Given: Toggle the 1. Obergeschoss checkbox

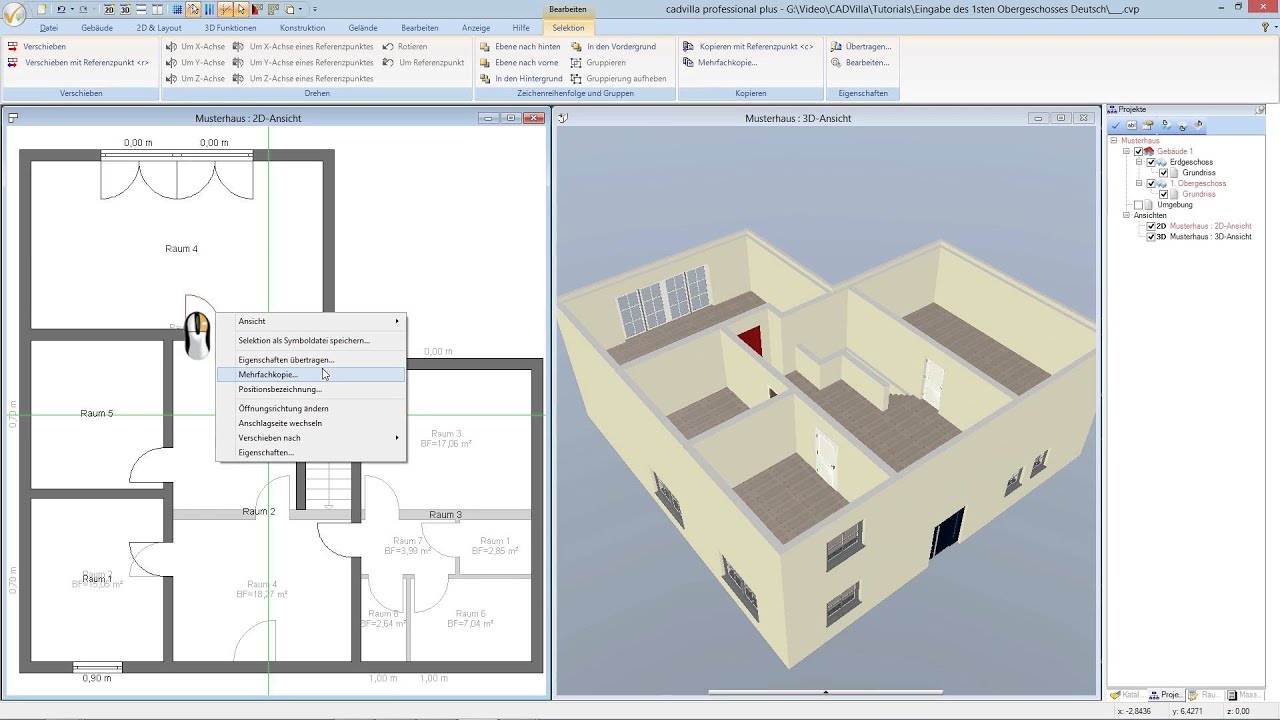Looking at the screenshot, I should (1151, 183).
